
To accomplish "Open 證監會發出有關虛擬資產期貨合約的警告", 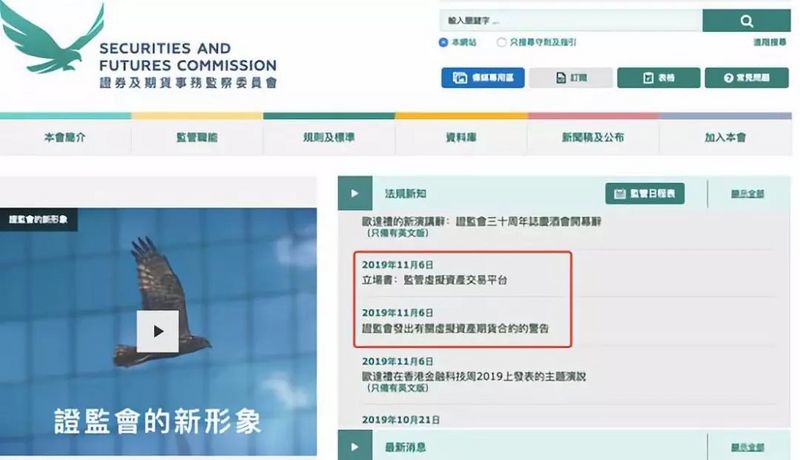I will coord(455,328).
